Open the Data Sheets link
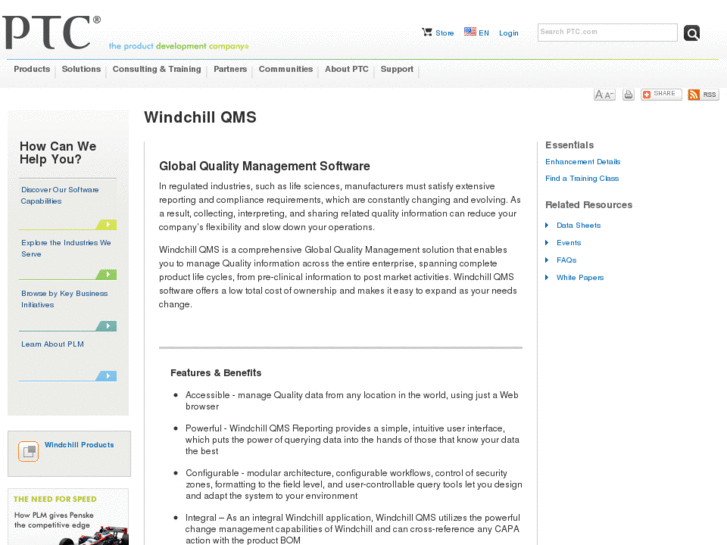The image size is (727, 545). (x=578, y=225)
